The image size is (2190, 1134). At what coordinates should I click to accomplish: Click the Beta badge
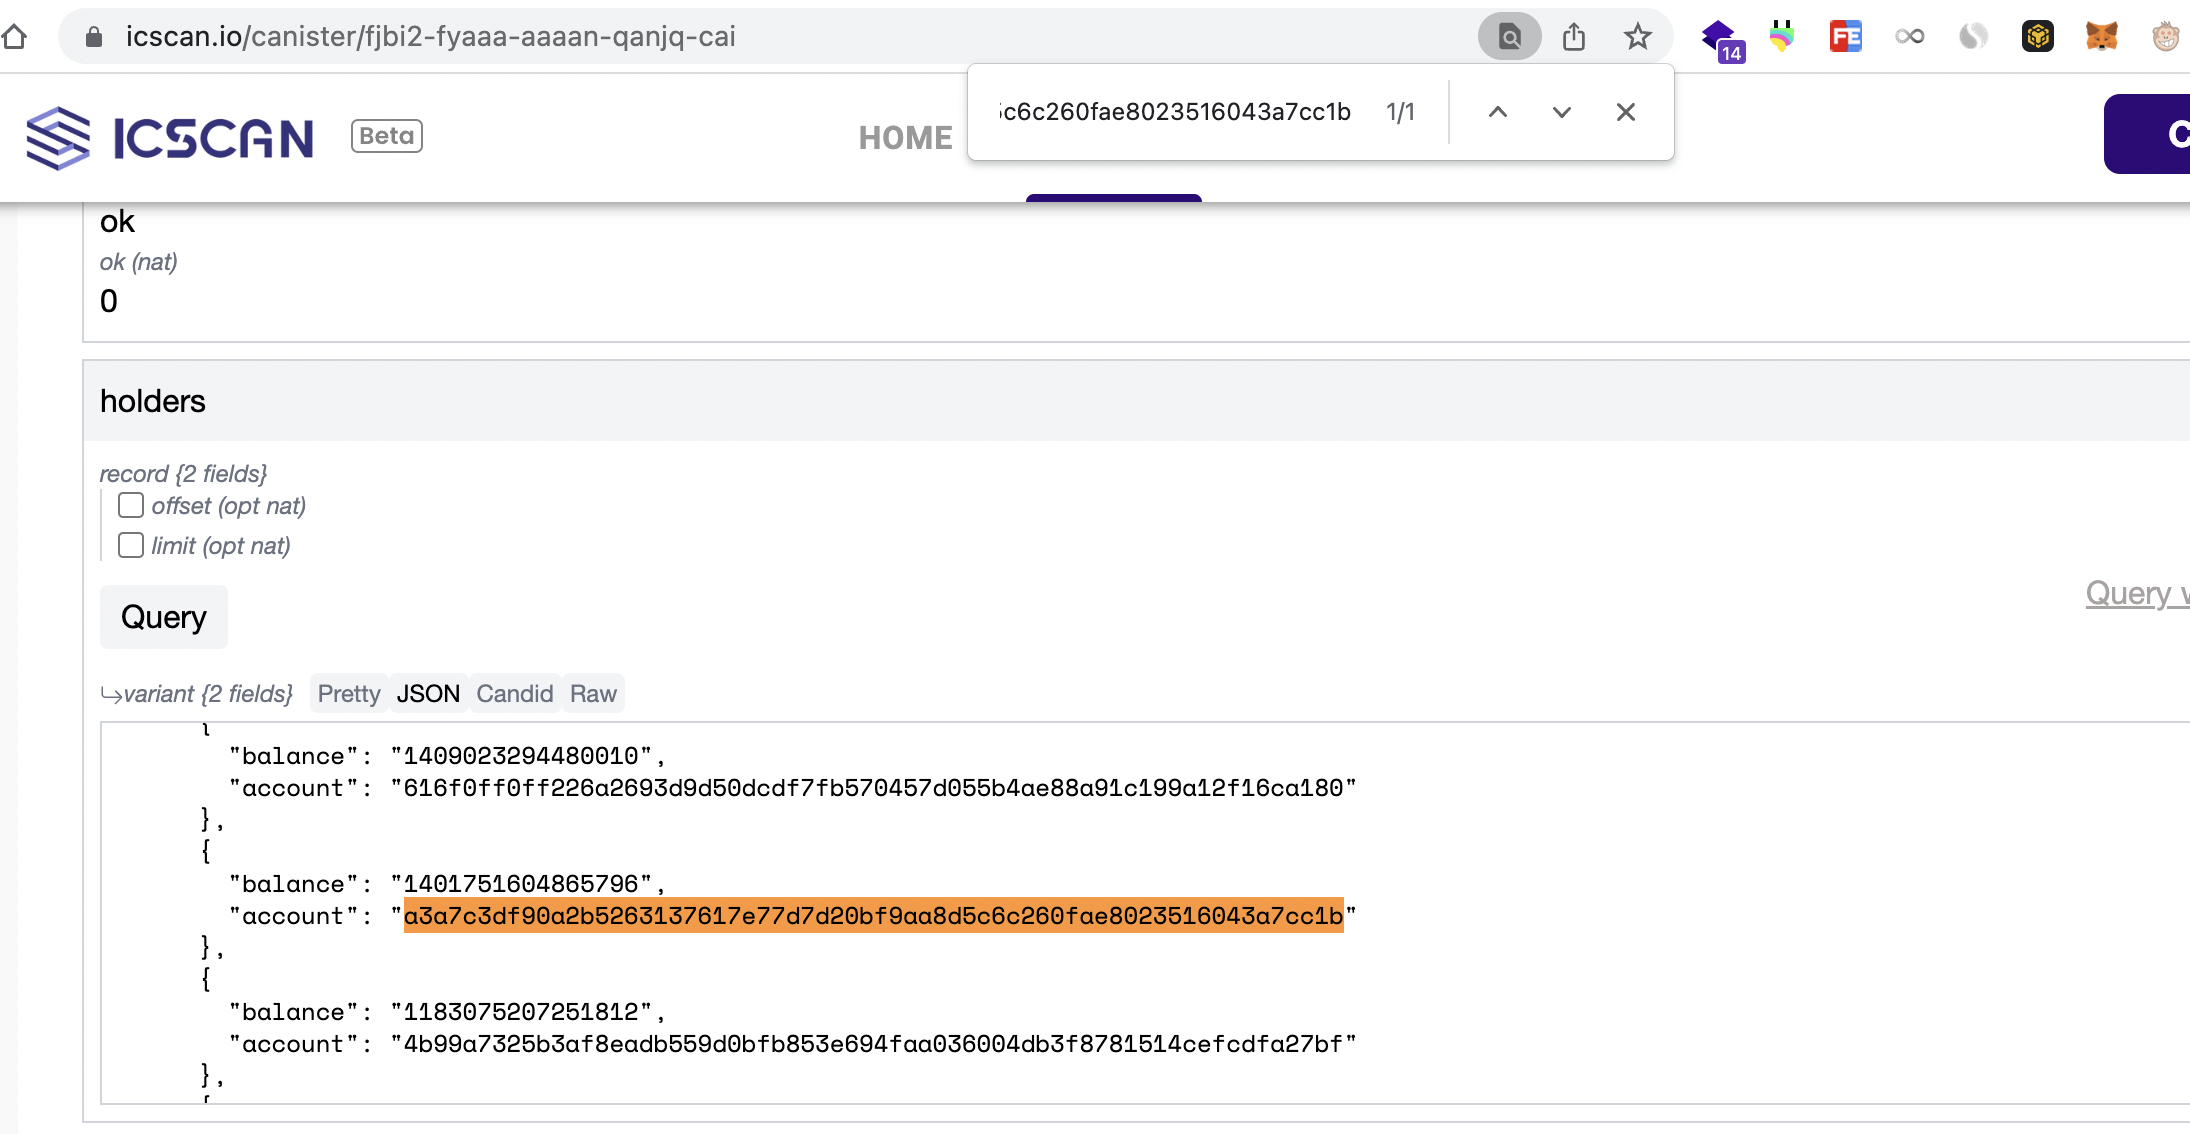387,136
